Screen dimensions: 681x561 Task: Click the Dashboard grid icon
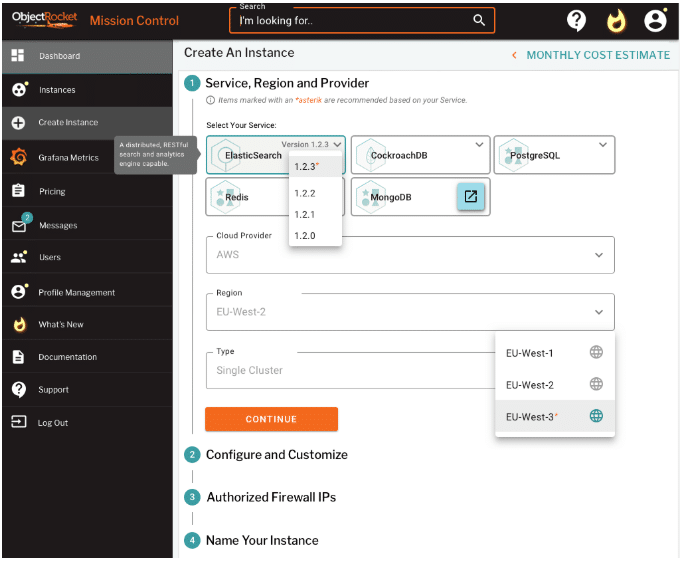pos(18,56)
